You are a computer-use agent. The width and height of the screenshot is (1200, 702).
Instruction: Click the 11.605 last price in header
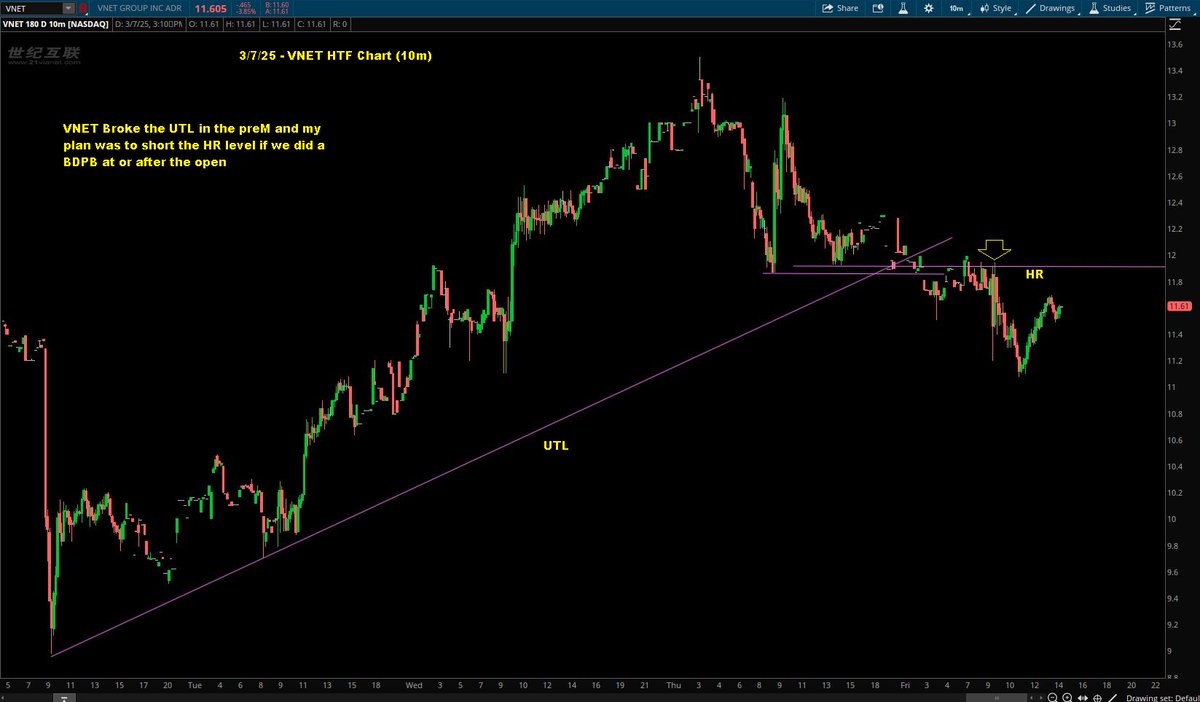pyautogui.click(x=211, y=8)
